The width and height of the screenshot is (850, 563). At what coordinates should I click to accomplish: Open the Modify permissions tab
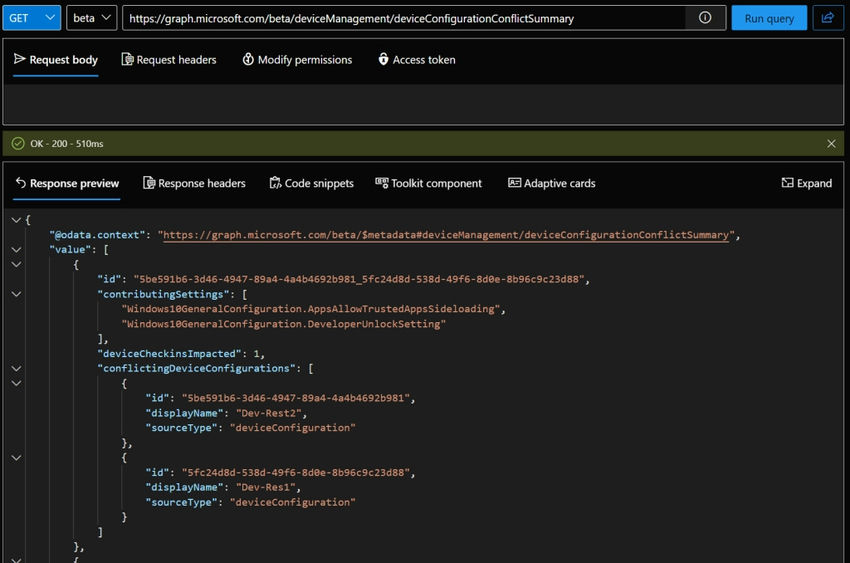(297, 60)
